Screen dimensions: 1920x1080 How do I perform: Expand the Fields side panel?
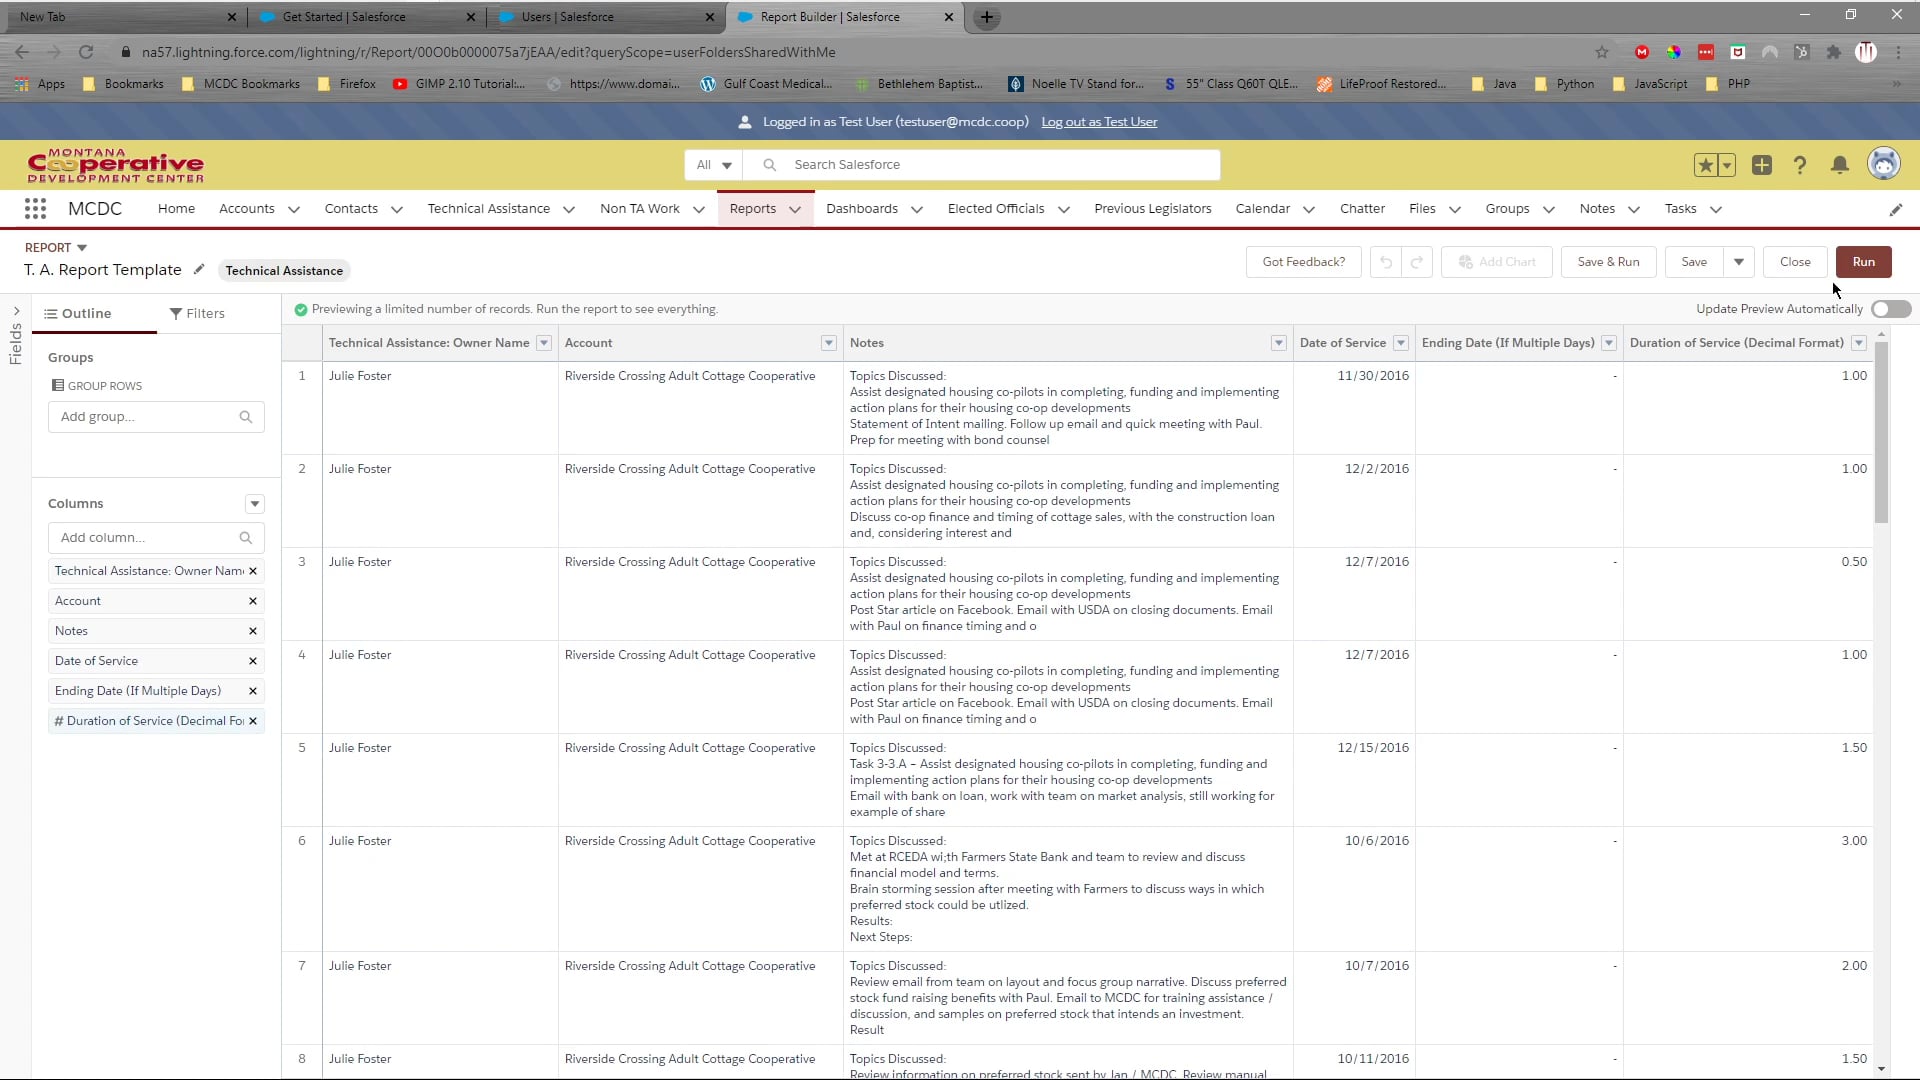point(16,311)
